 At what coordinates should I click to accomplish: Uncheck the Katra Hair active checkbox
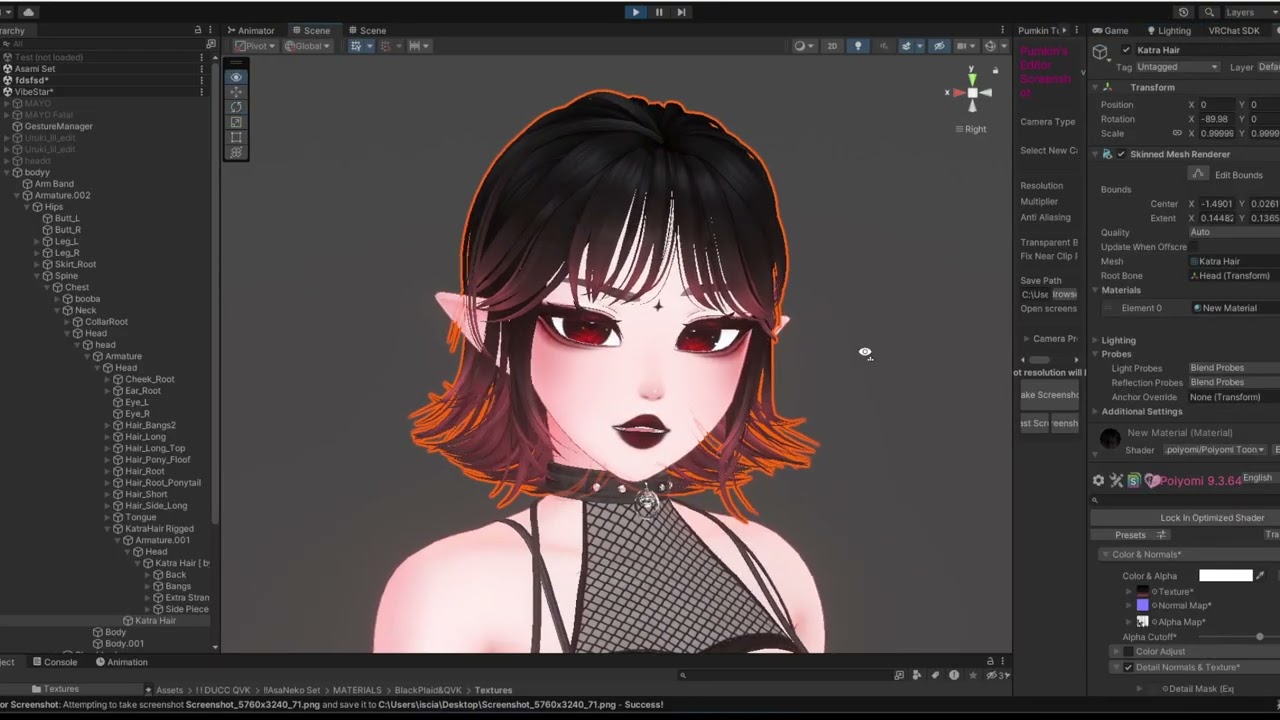coord(1127,50)
